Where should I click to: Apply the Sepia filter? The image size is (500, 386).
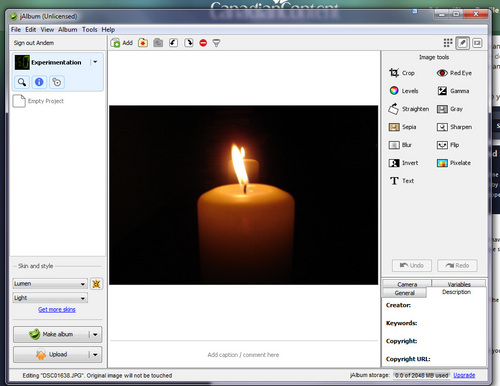coord(402,127)
